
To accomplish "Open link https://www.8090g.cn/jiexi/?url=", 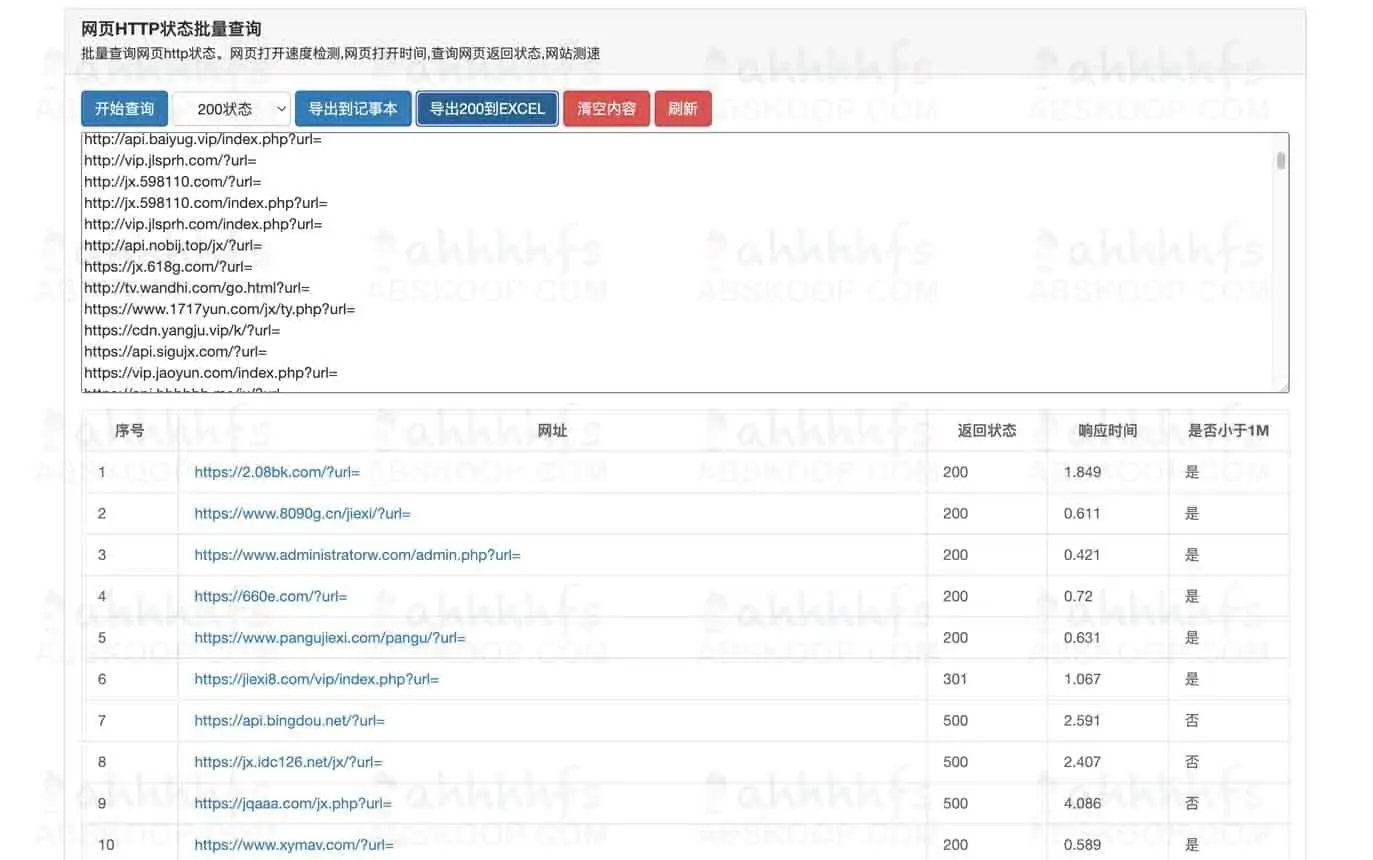I will [x=302, y=513].
